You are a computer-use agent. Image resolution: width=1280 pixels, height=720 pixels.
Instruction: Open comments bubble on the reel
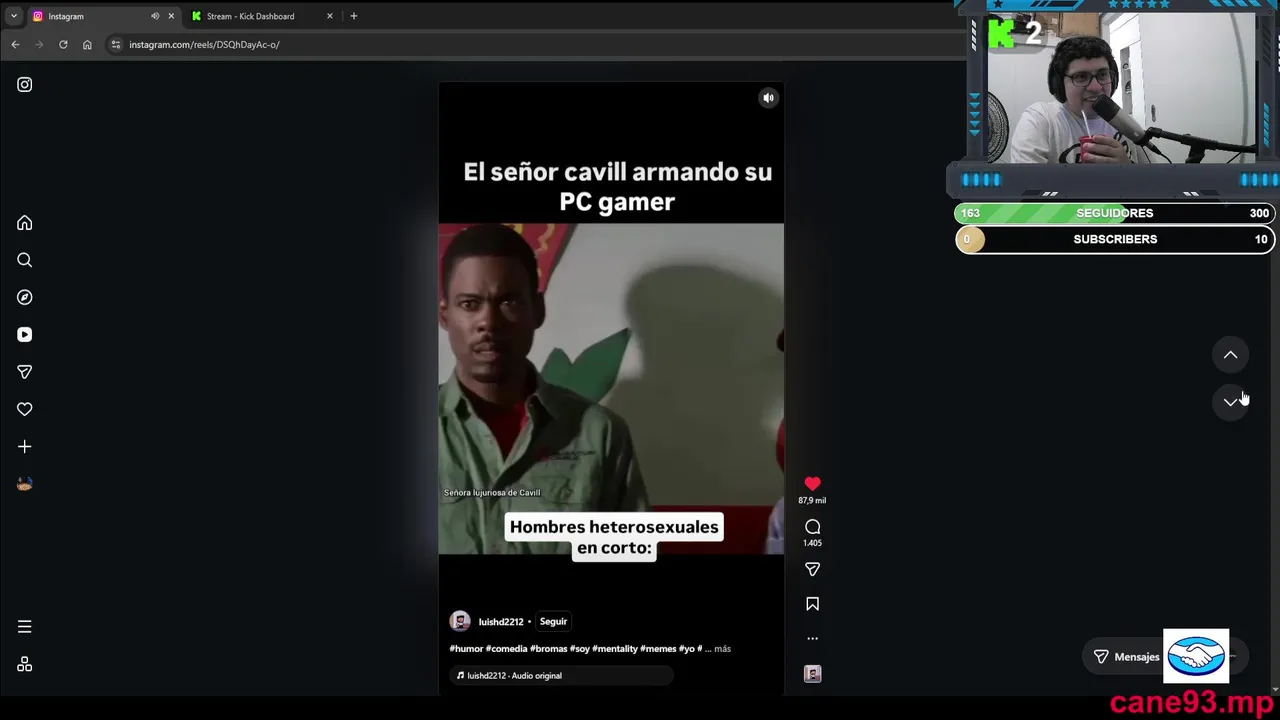(x=812, y=527)
